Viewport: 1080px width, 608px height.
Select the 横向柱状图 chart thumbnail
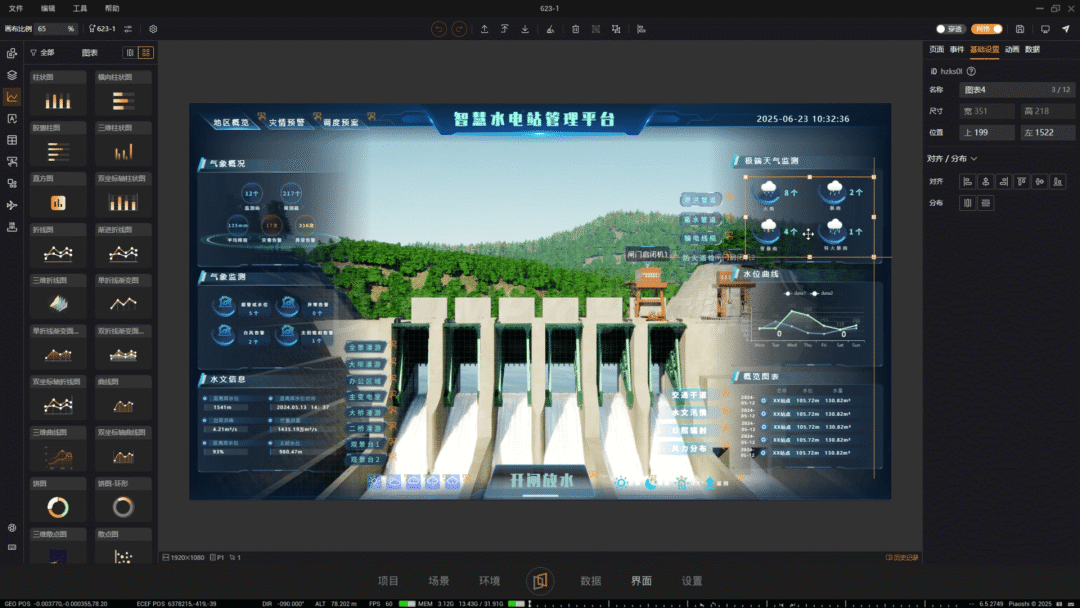pyautogui.click(x=123, y=93)
